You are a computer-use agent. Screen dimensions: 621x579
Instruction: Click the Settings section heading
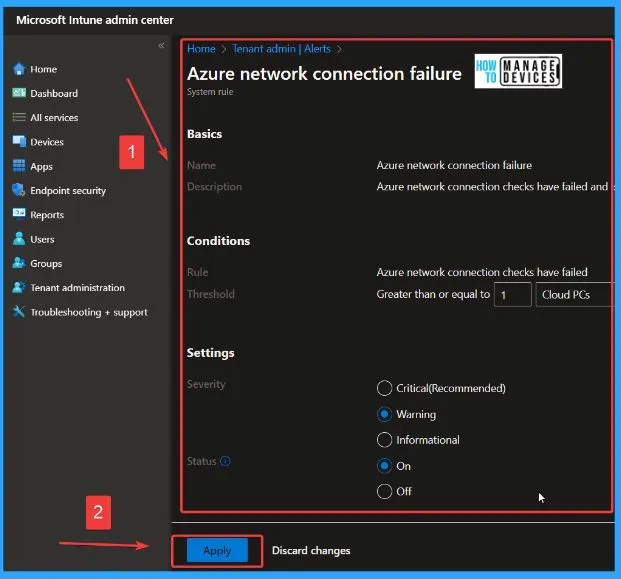tap(210, 353)
